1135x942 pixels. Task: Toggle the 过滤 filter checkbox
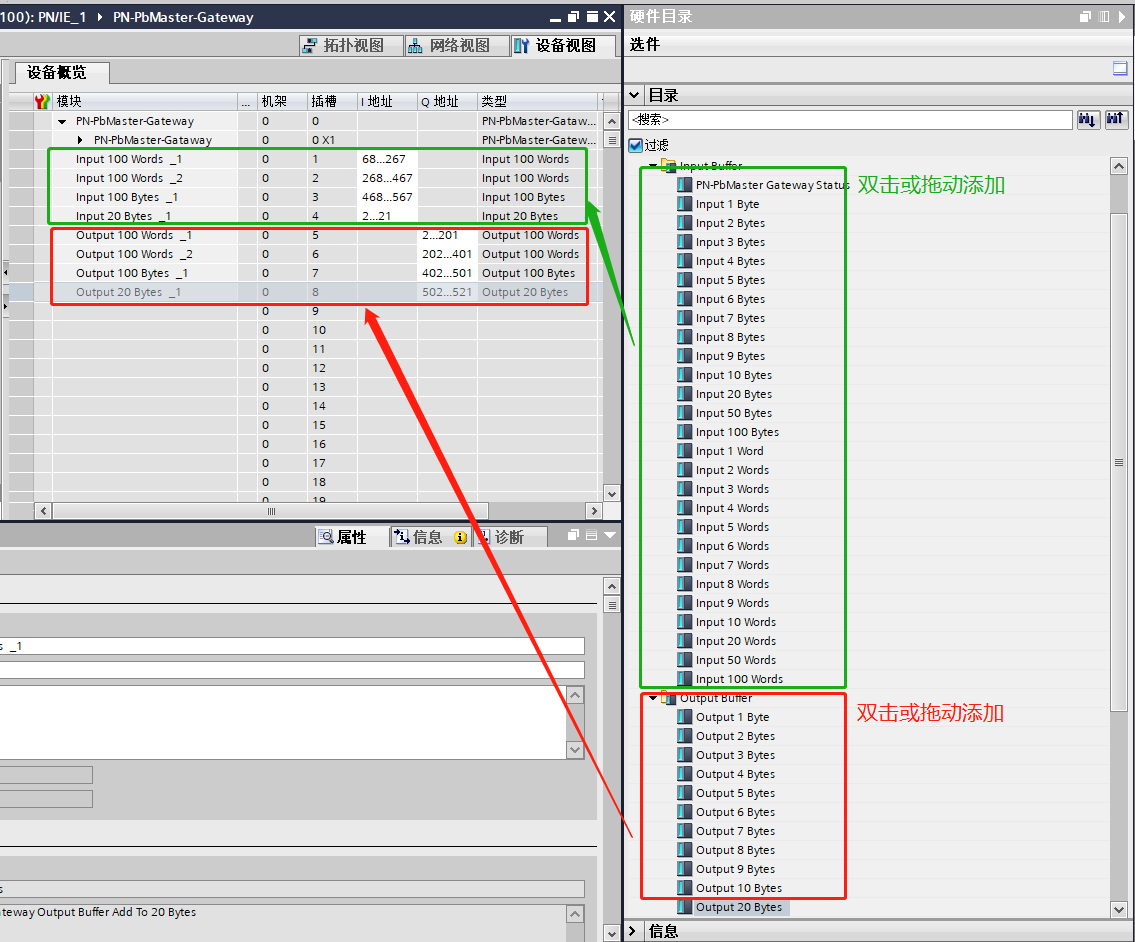tap(636, 146)
